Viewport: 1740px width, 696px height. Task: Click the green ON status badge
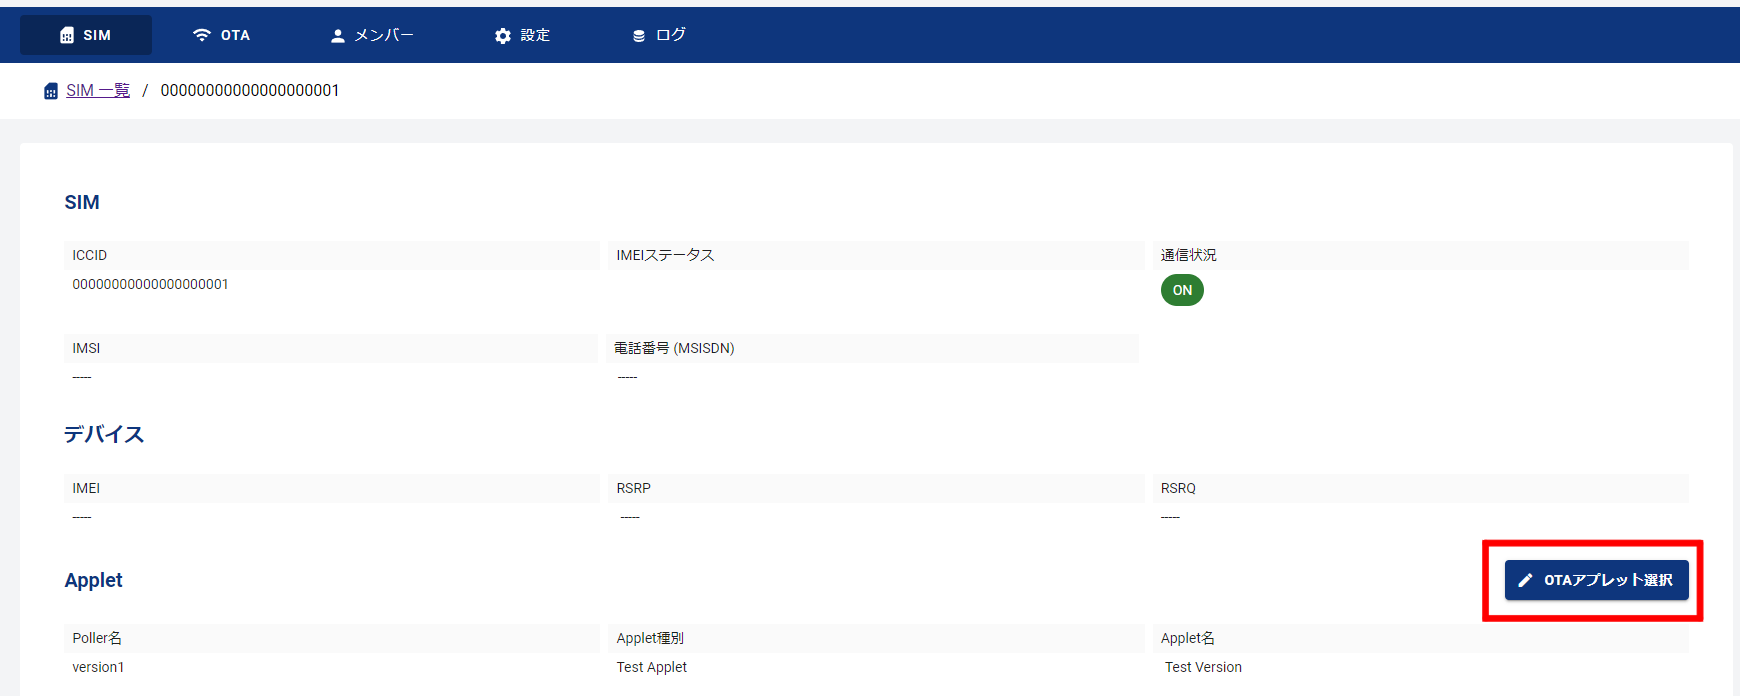1182,290
